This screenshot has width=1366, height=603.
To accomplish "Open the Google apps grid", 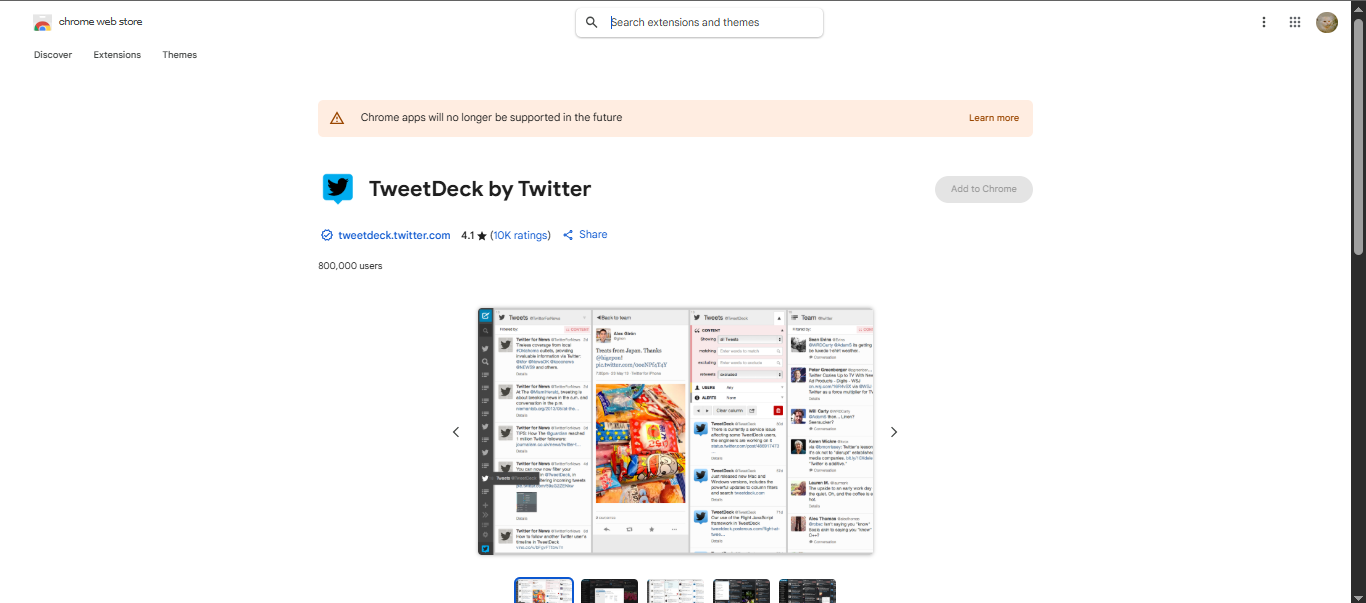I will coord(1295,22).
